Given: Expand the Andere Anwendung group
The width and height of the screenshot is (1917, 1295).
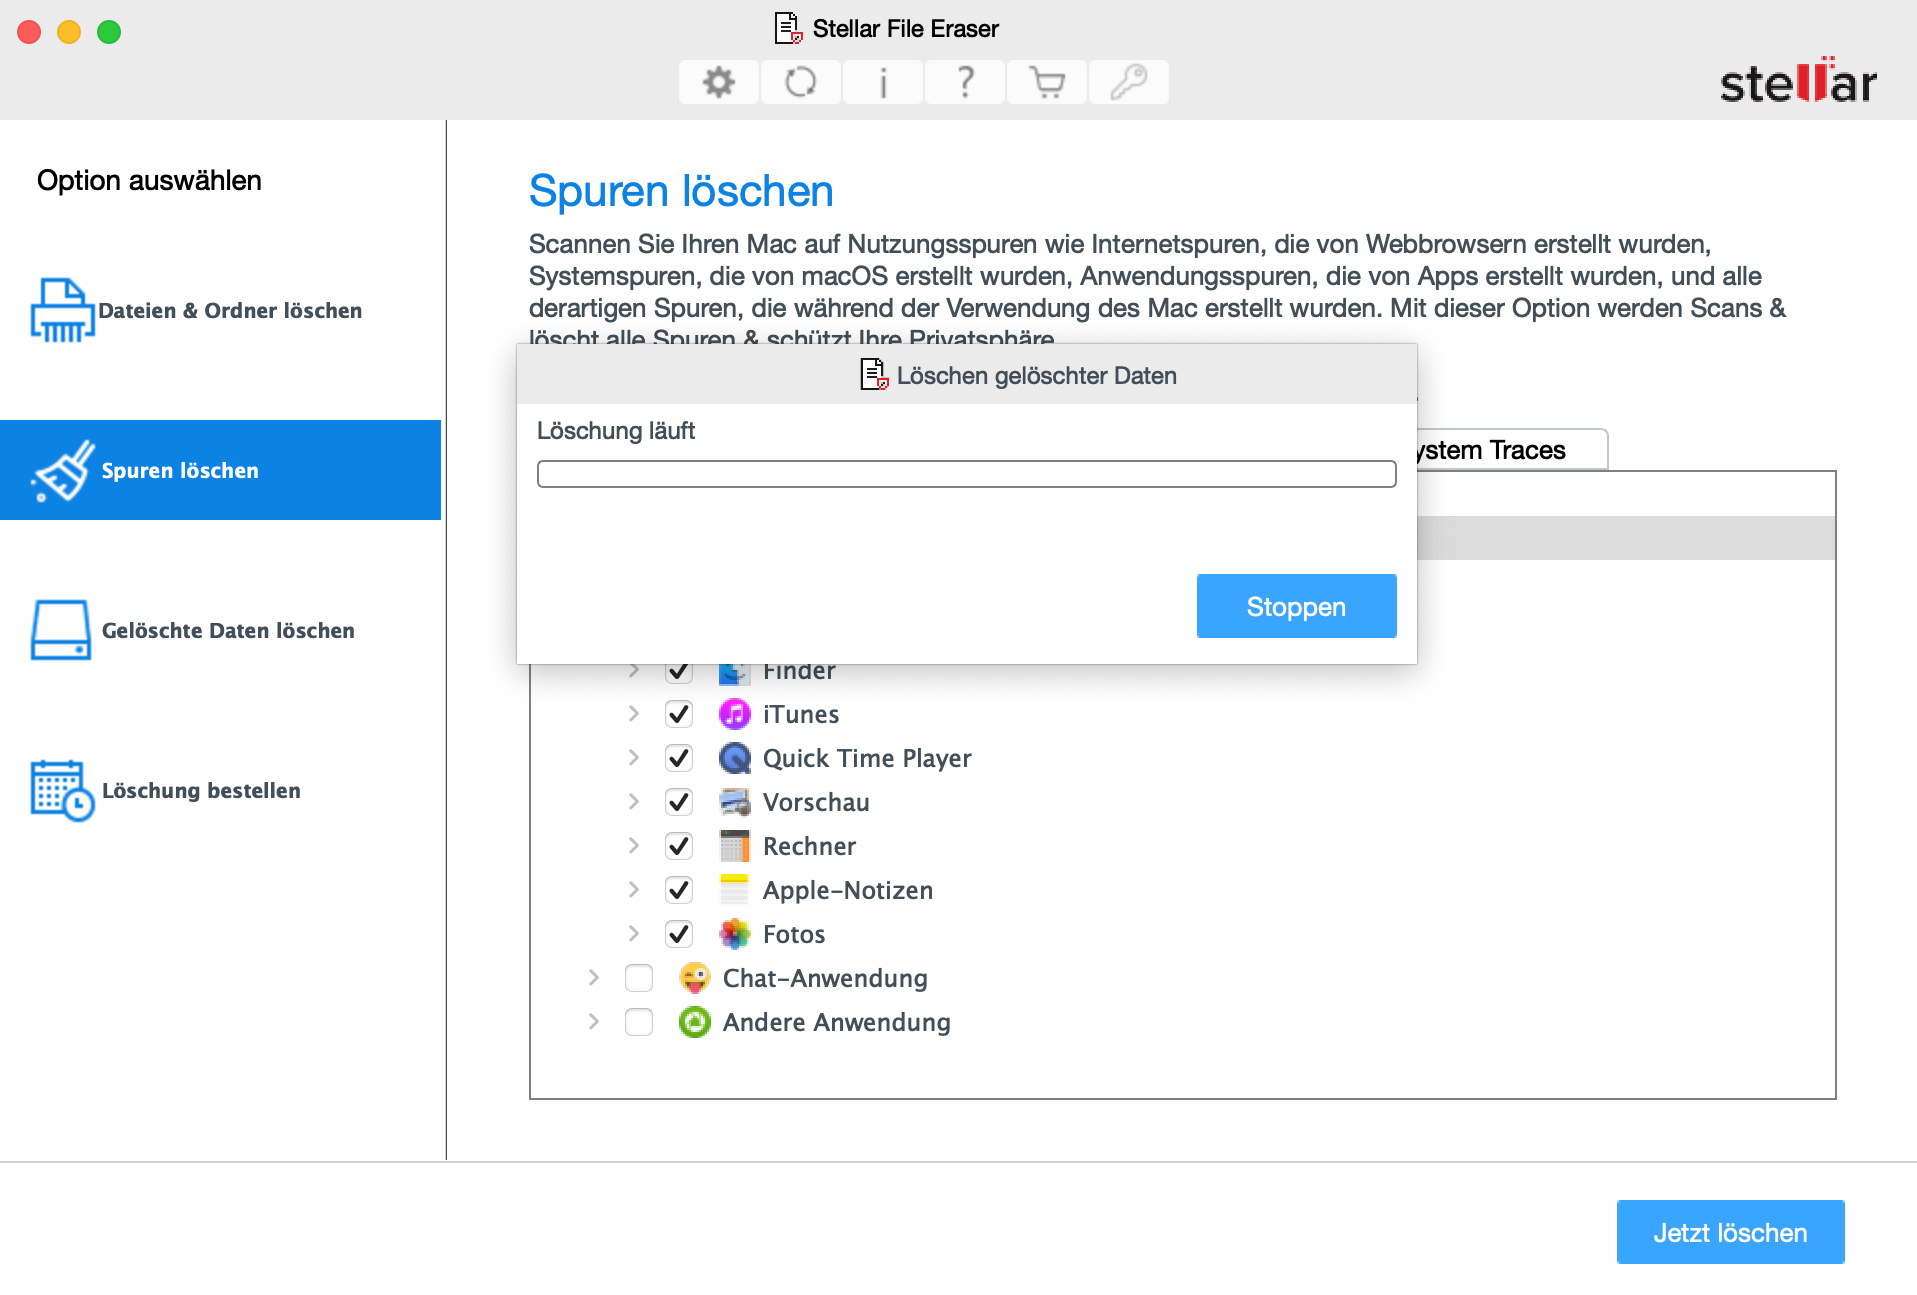Looking at the screenshot, I should [x=594, y=1022].
